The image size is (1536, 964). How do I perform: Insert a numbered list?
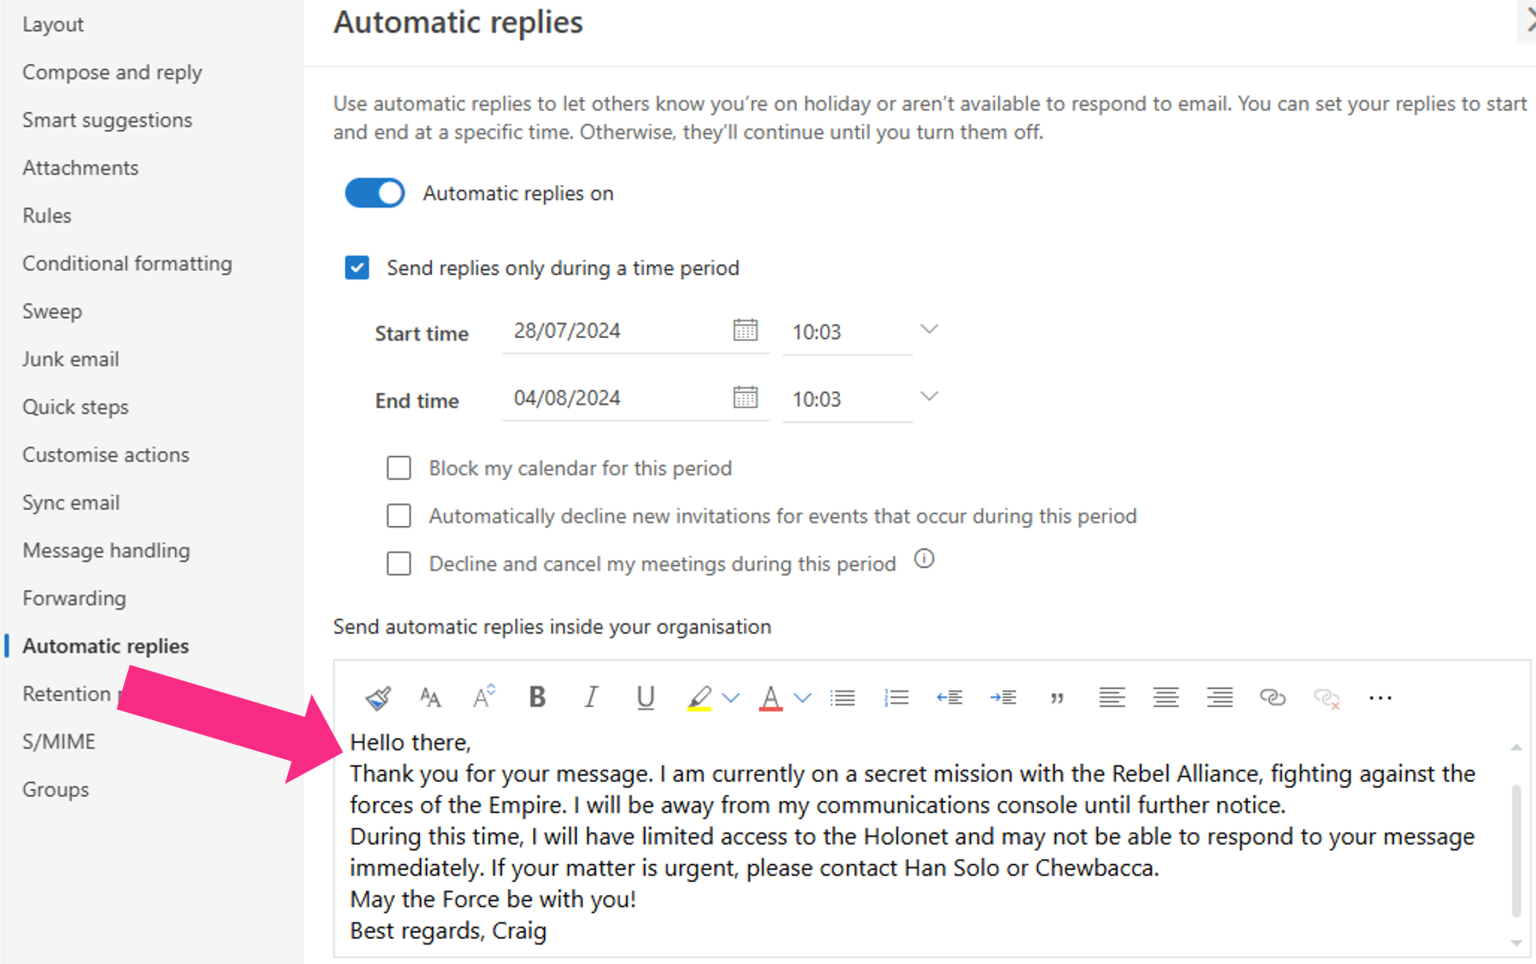pyautogui.click(x=896, y=697)
